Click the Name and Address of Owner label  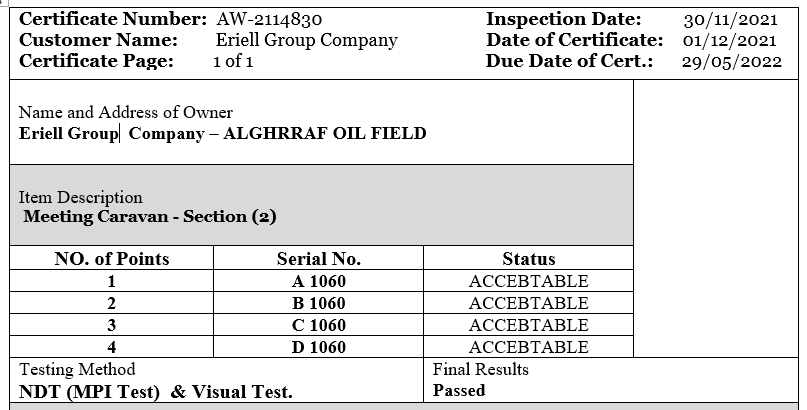[x=126, y=112]
